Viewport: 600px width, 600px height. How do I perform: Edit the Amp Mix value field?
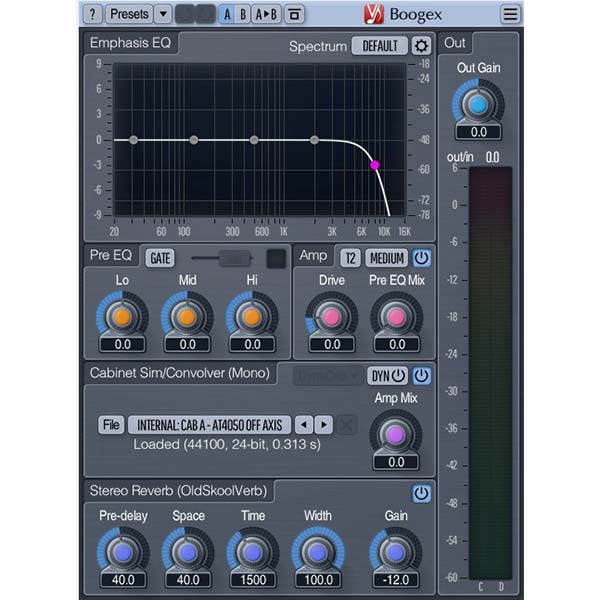tap(396, 462)
